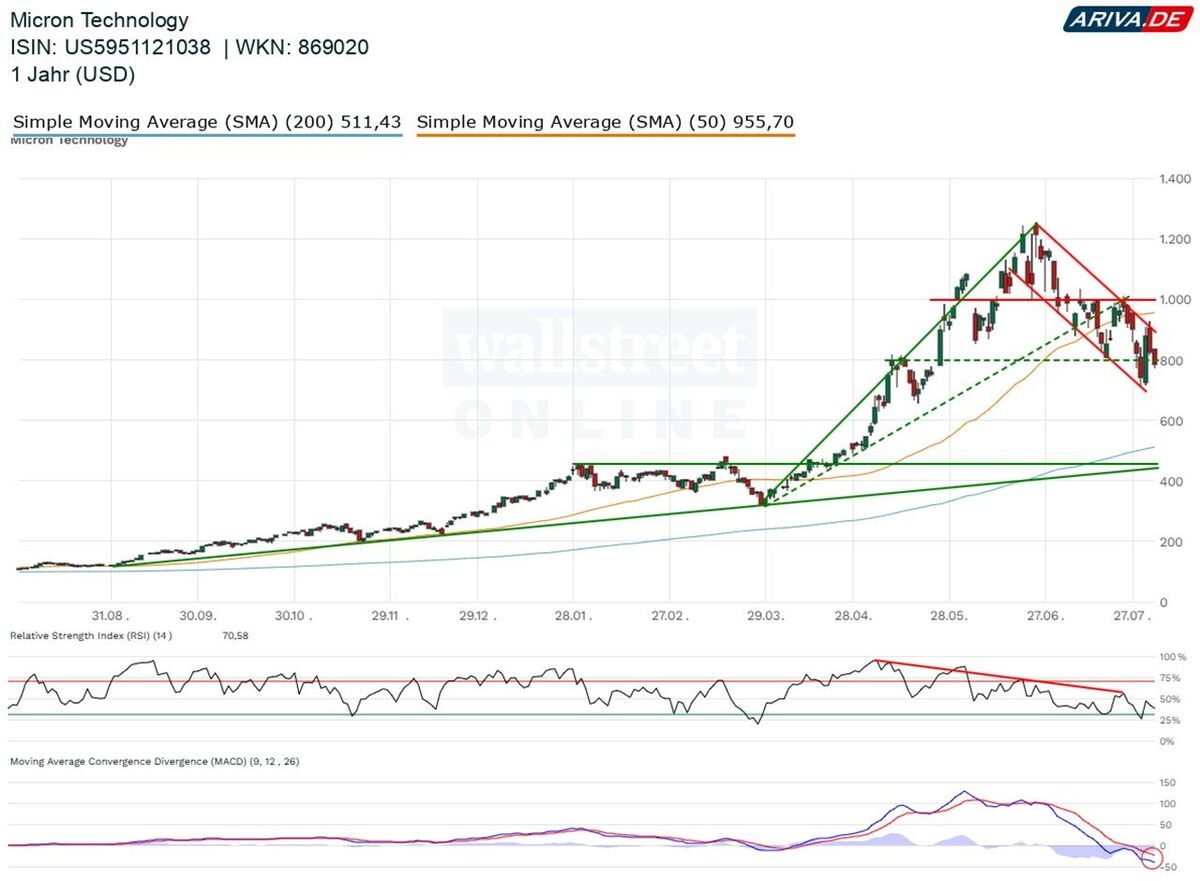Click the MACD 150 scale label
The width and height of the screenshot is (1200, 881).
click(1168, 782)
